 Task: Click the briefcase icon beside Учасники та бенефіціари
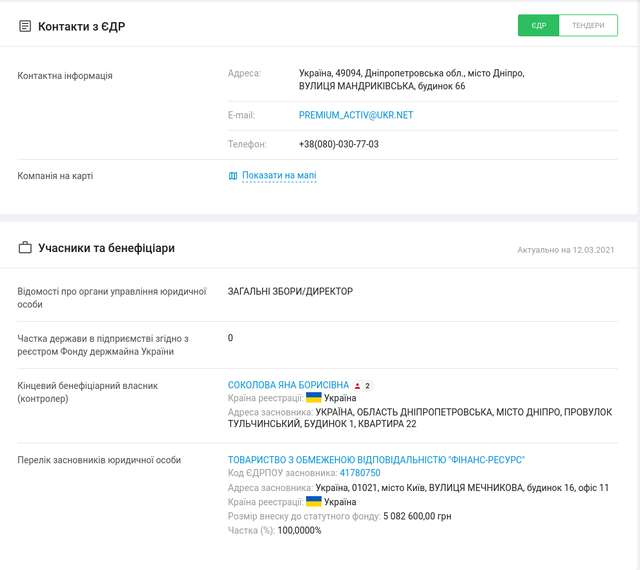click(x=25, y=248)
